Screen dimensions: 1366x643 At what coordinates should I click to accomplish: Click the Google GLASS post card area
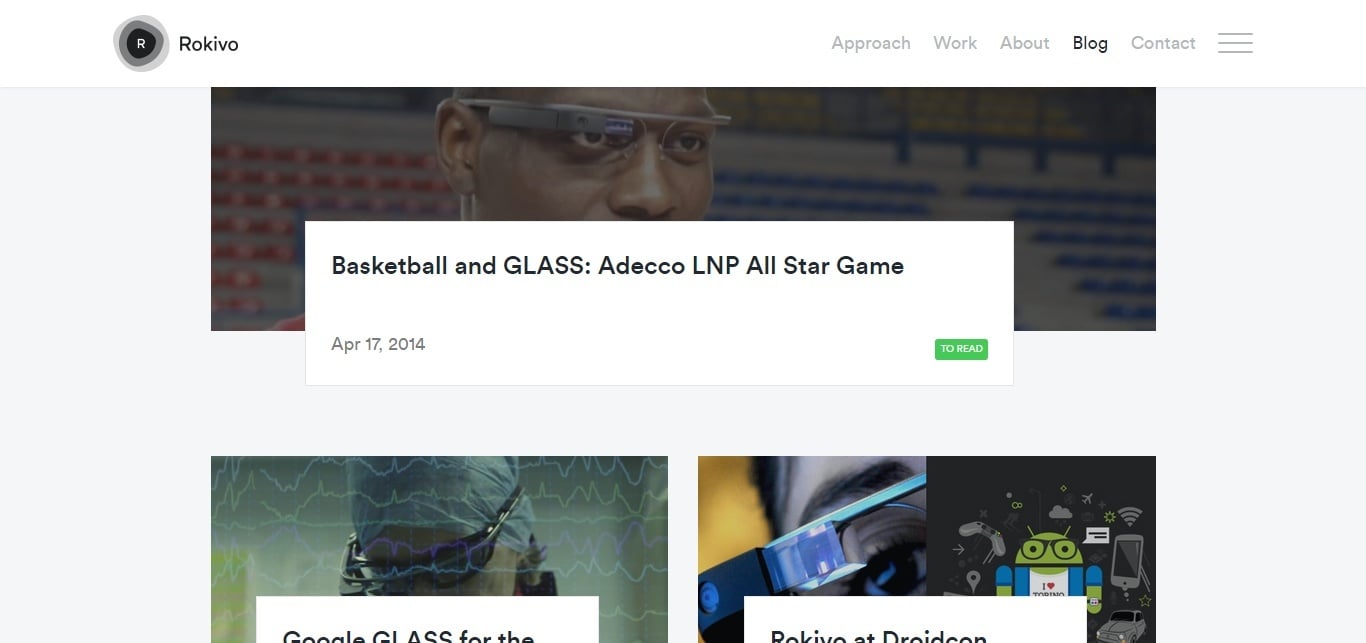(427, 620)
